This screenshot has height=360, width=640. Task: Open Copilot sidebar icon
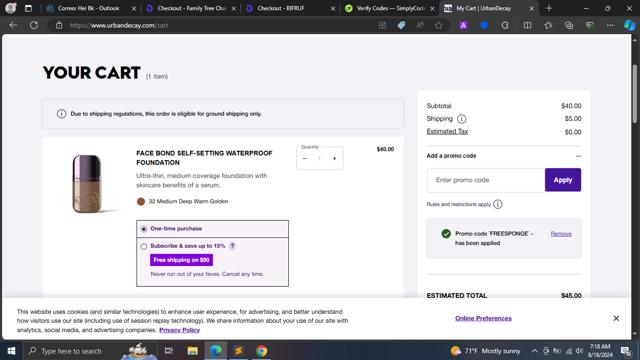click(x=629, y=25)
